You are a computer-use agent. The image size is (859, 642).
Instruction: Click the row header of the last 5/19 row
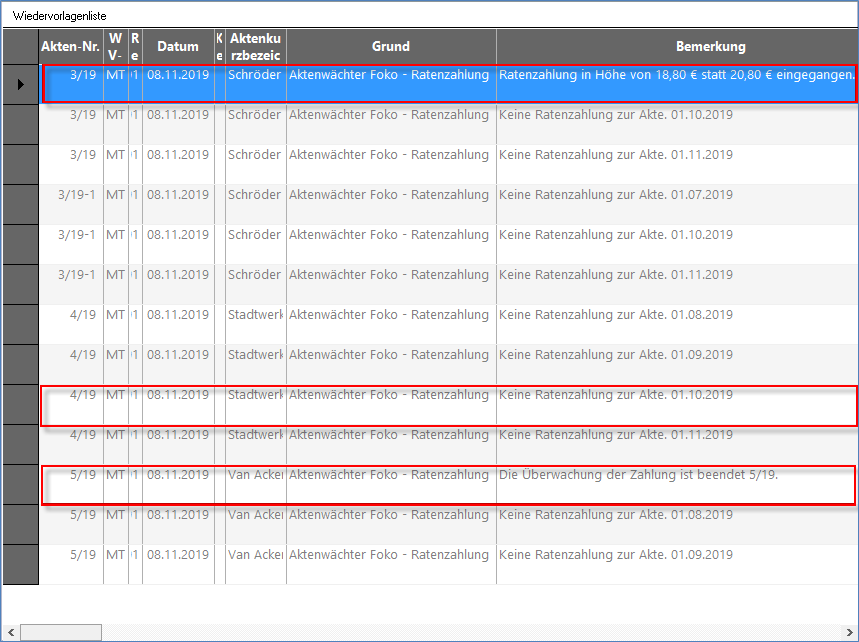click(x=20, y=564)
